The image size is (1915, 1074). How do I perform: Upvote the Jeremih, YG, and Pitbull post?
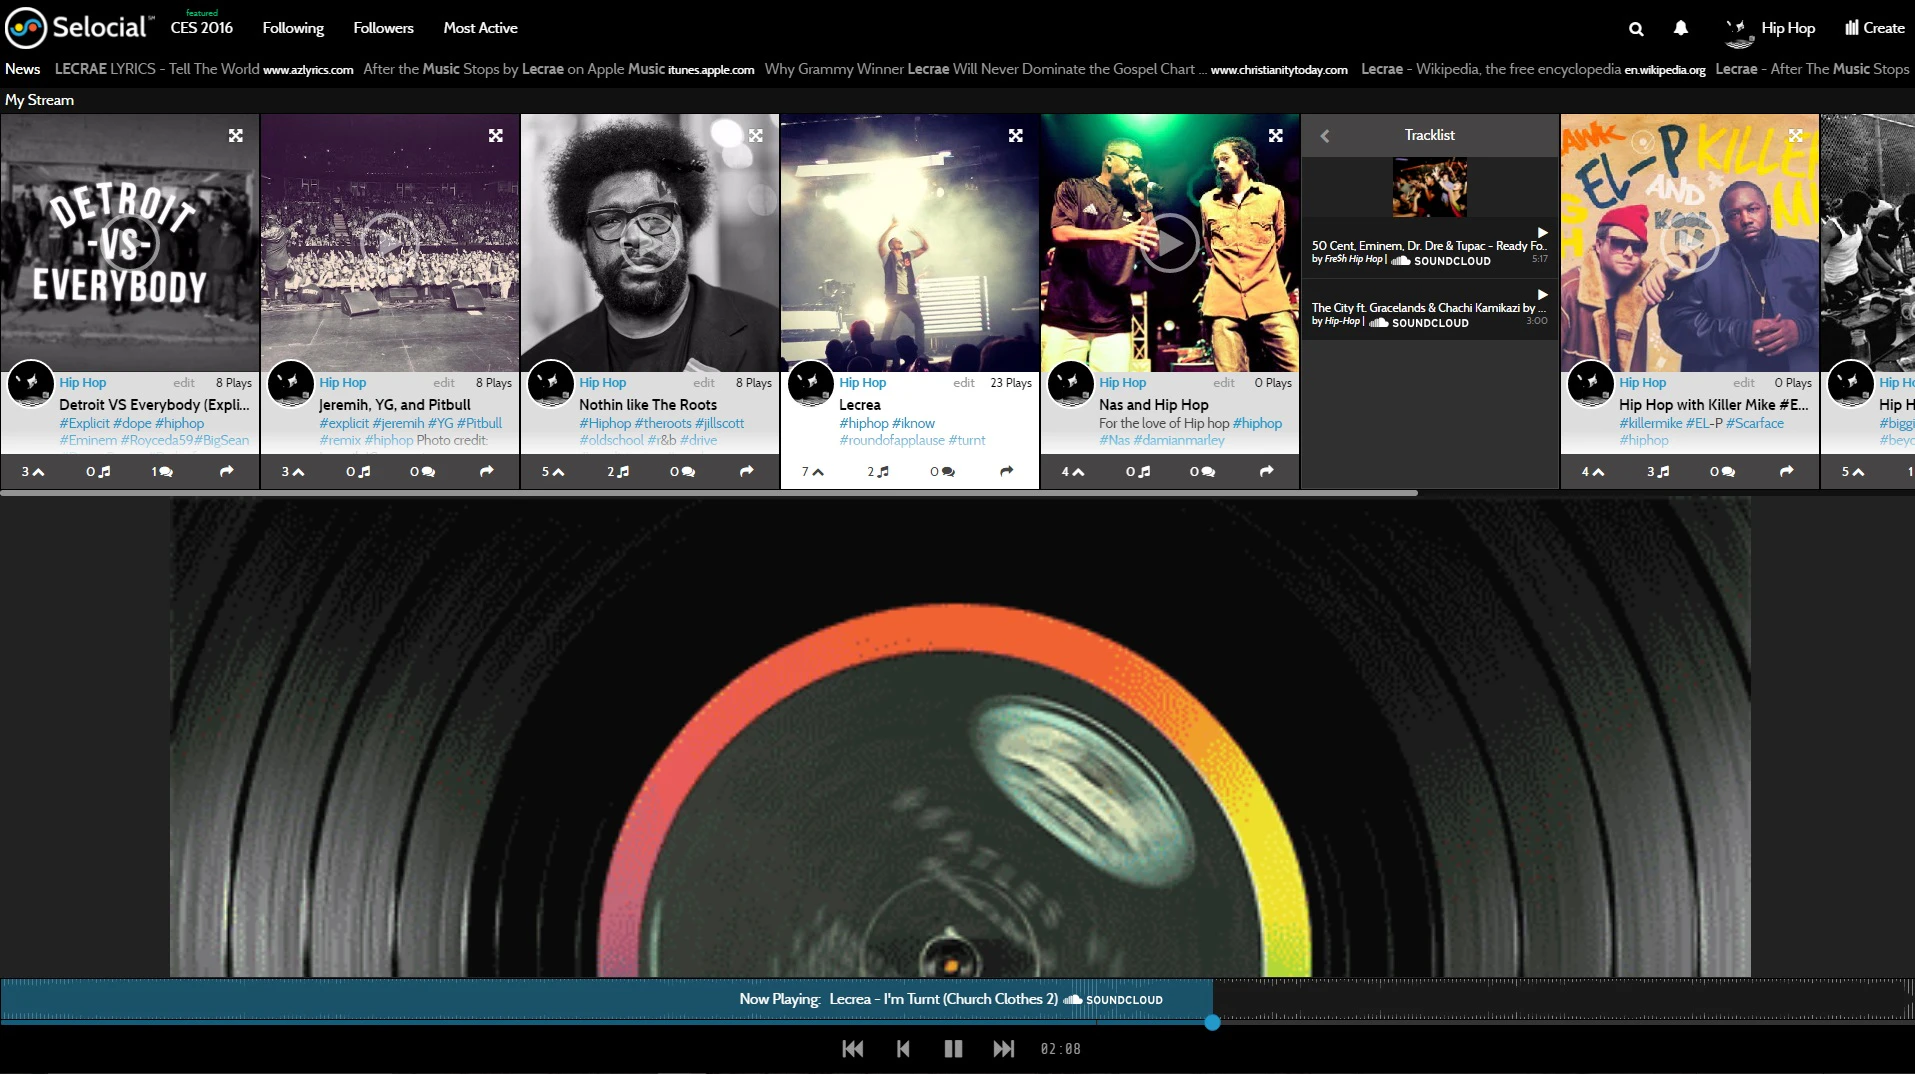(293, 471)
